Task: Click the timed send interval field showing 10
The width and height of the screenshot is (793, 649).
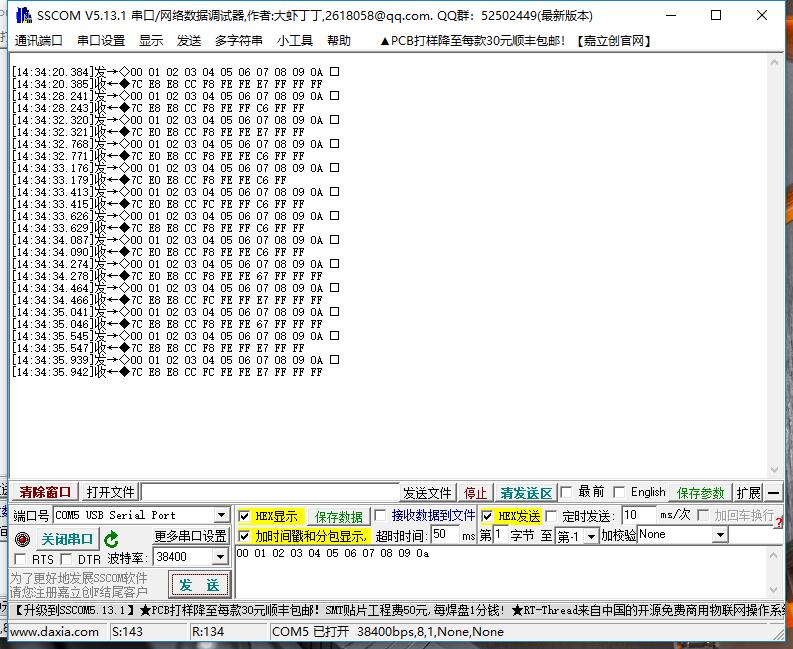Action: (639, 515)
